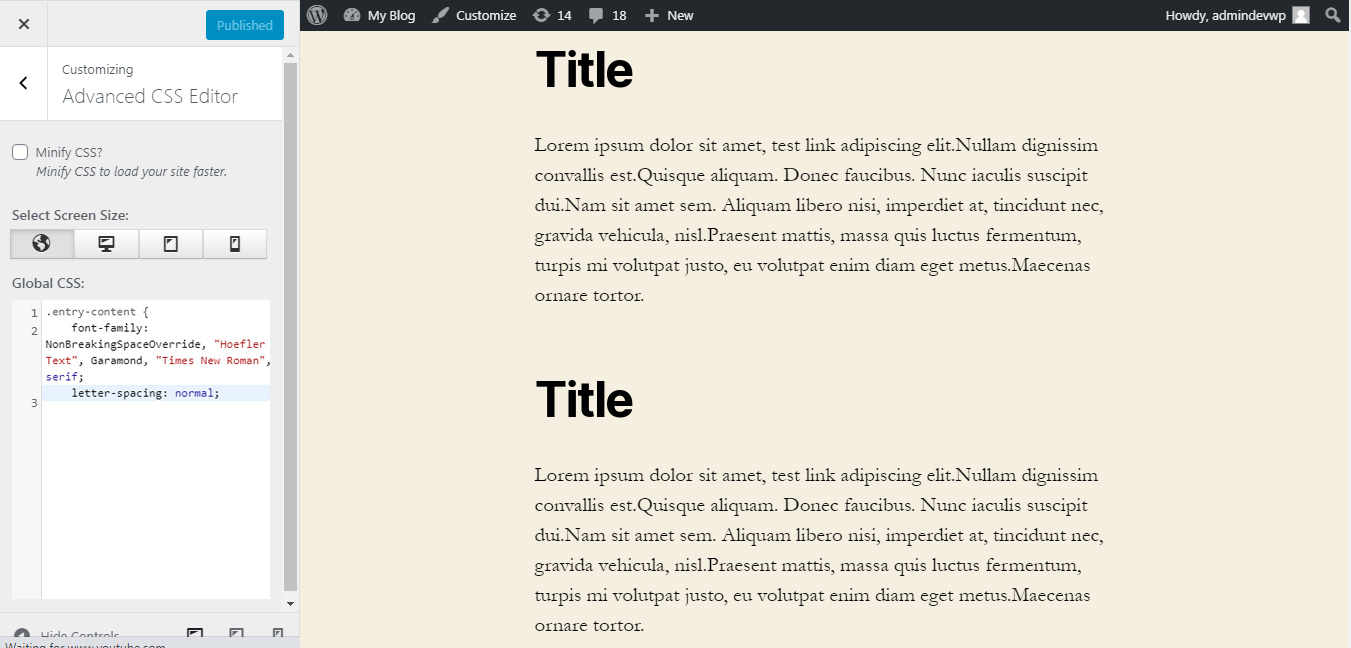Screen dimensions: 1351x648
Task: Click the search magnifier in the admin bar
Action: coord(1332,15)
